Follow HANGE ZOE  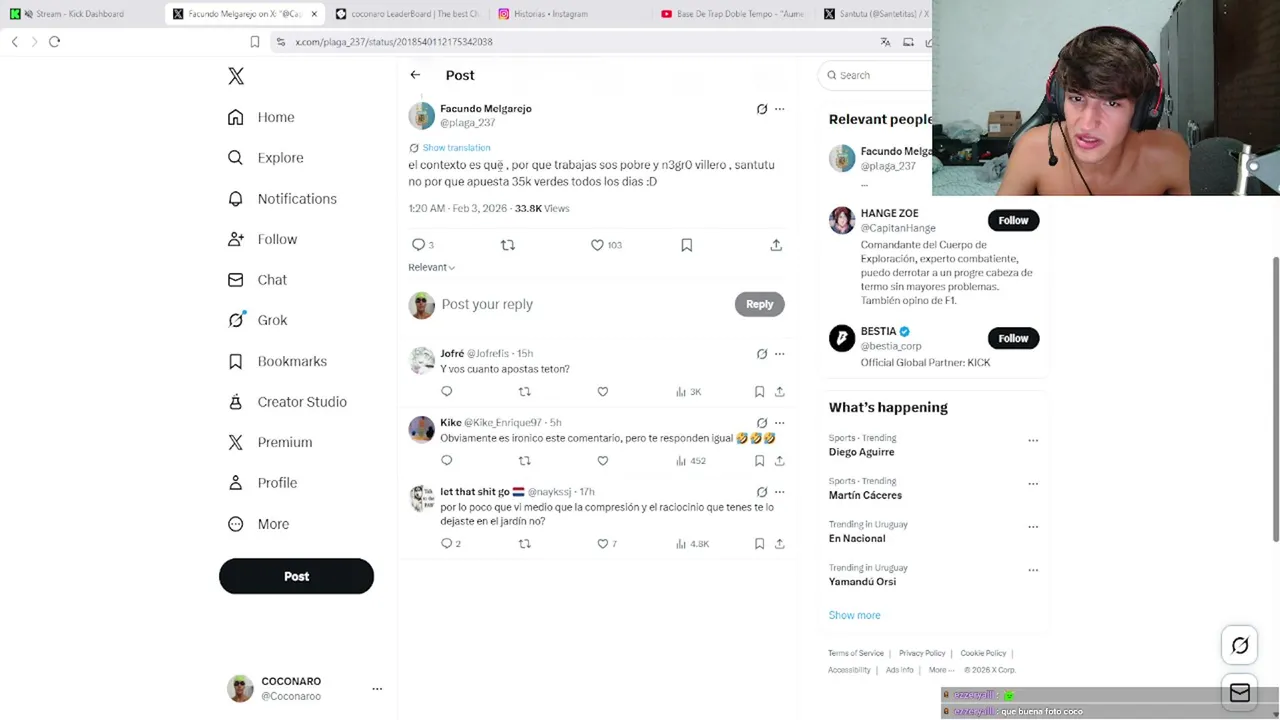(1013, 220)
